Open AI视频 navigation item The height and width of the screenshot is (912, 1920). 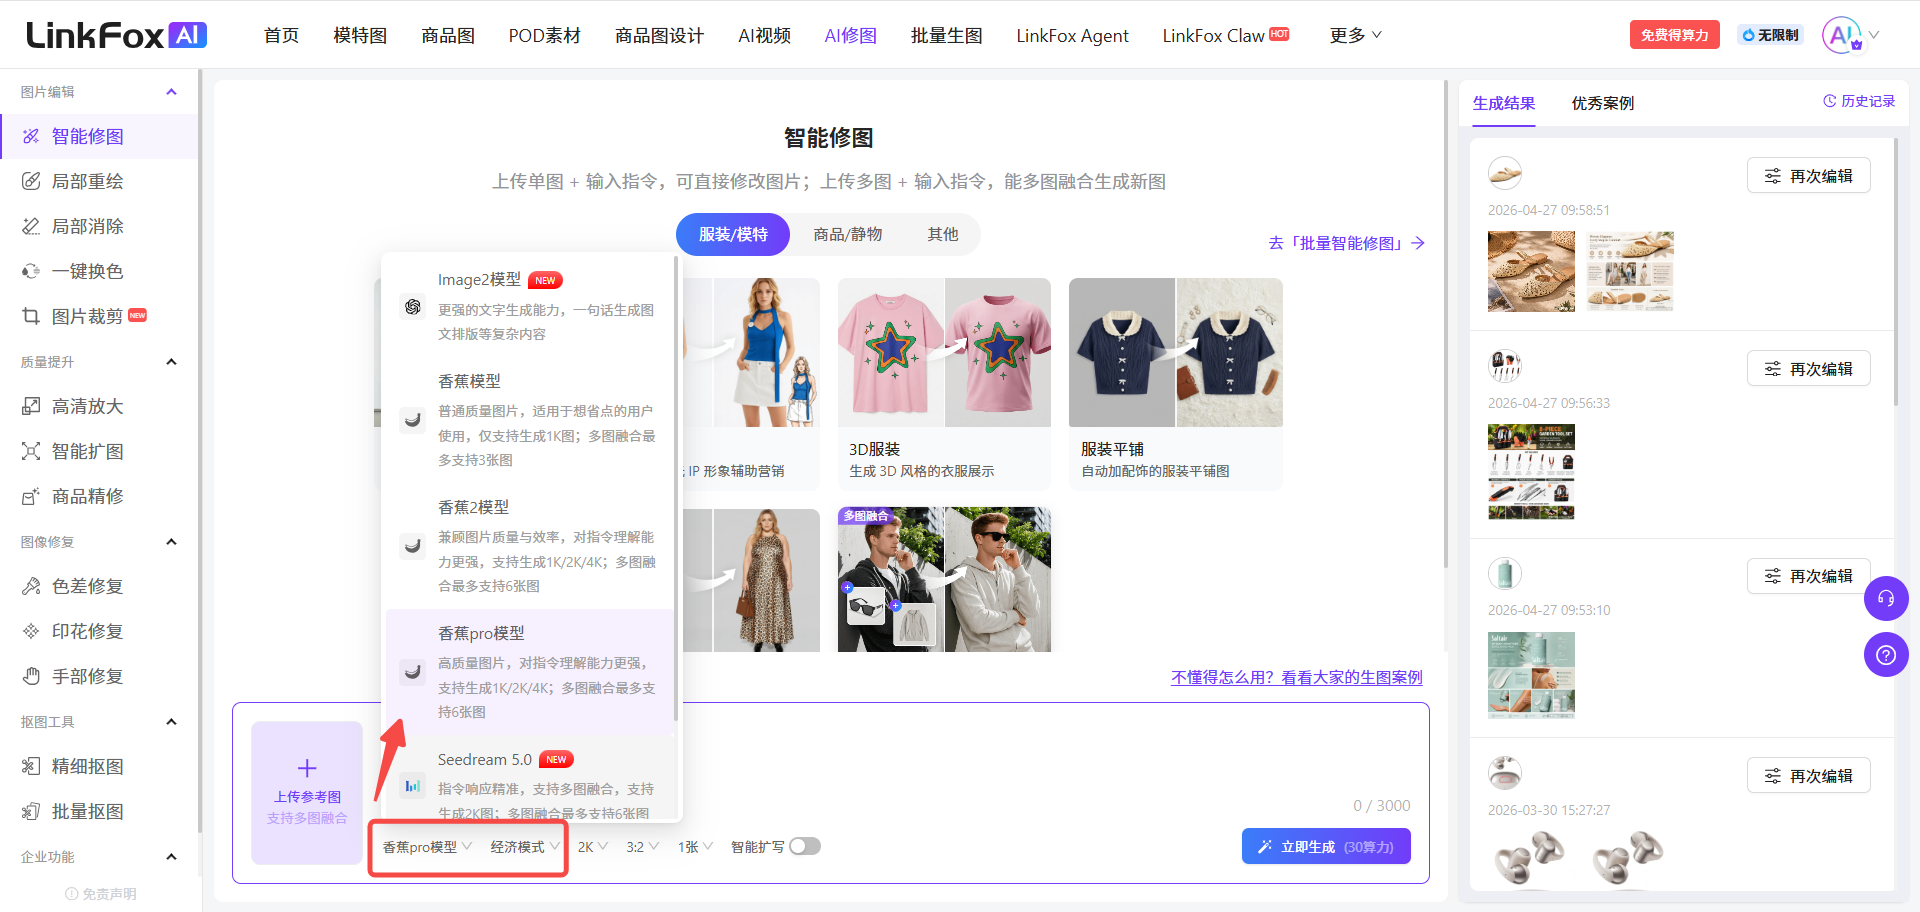764,35
